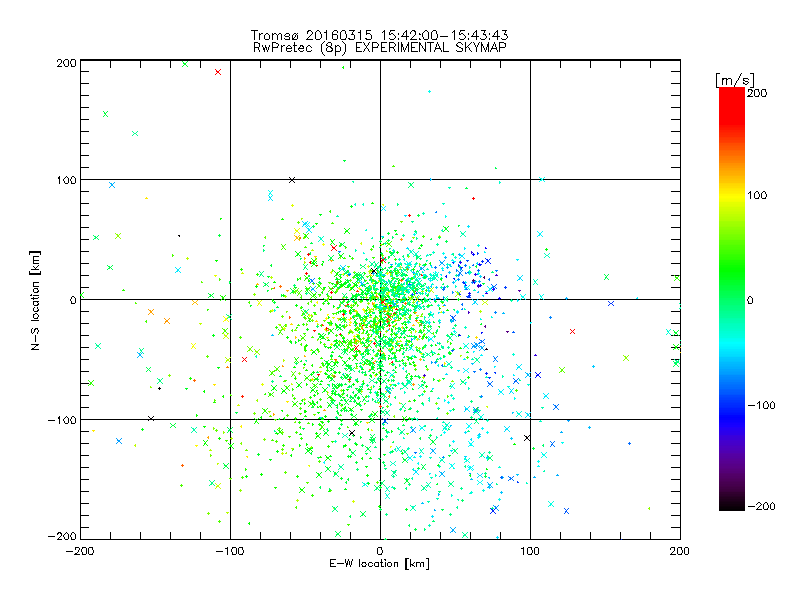
Task: Click the y-axis tick label '-100' on left
Action: pyautogui.click(x=62, y=420)
